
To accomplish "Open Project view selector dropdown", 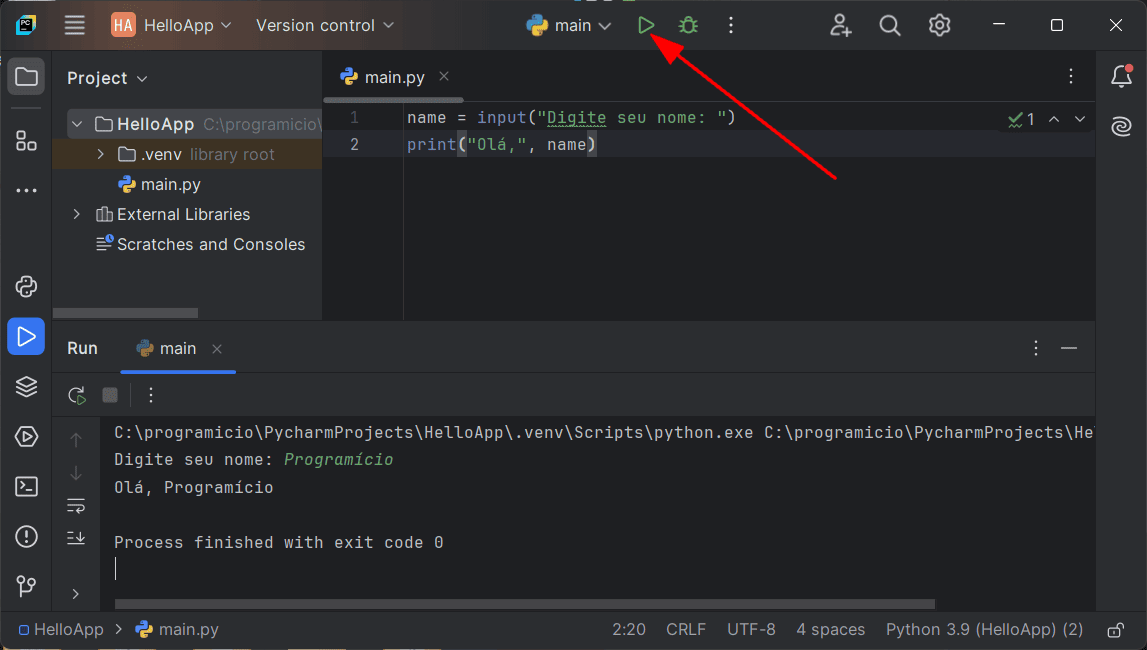I will pos(107,78).
